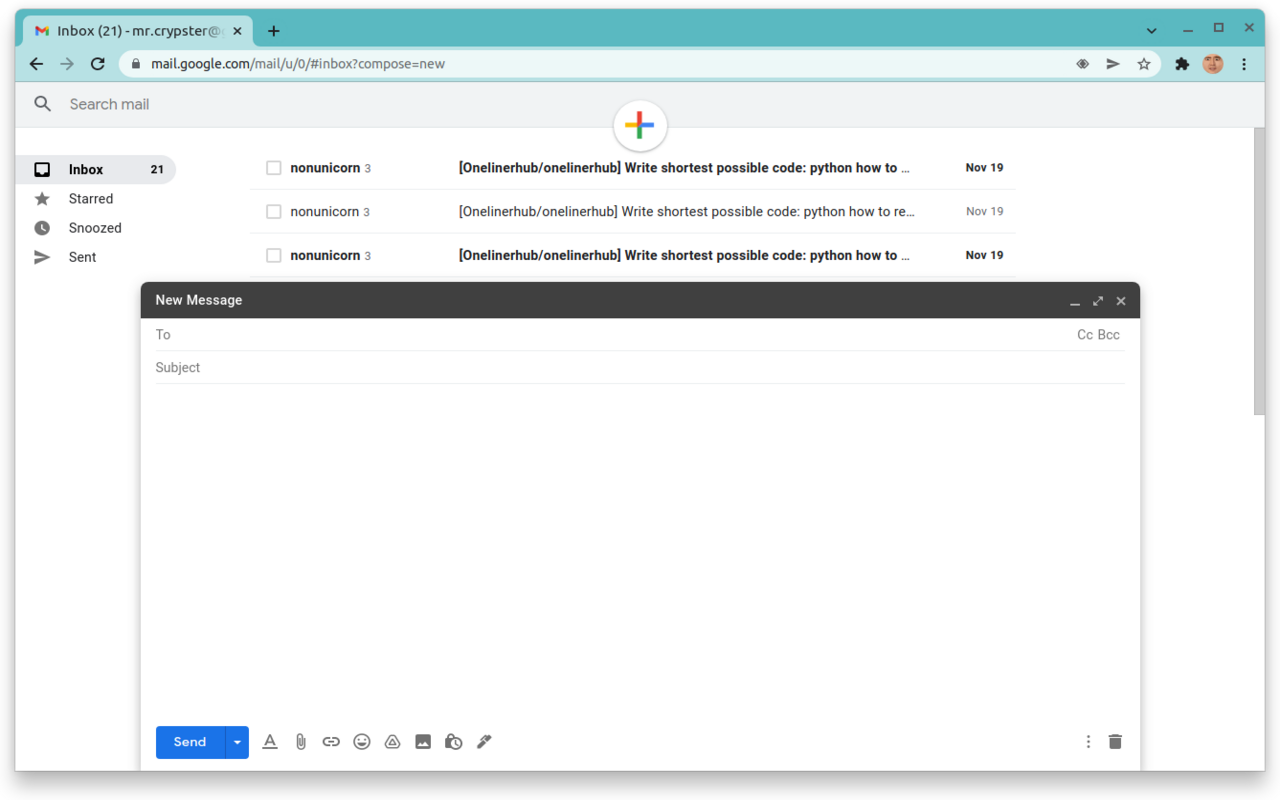The height and width of the screenshot is (800, 1280).
Task: Open more options in compose window
Action: [x=1088, y=742]
